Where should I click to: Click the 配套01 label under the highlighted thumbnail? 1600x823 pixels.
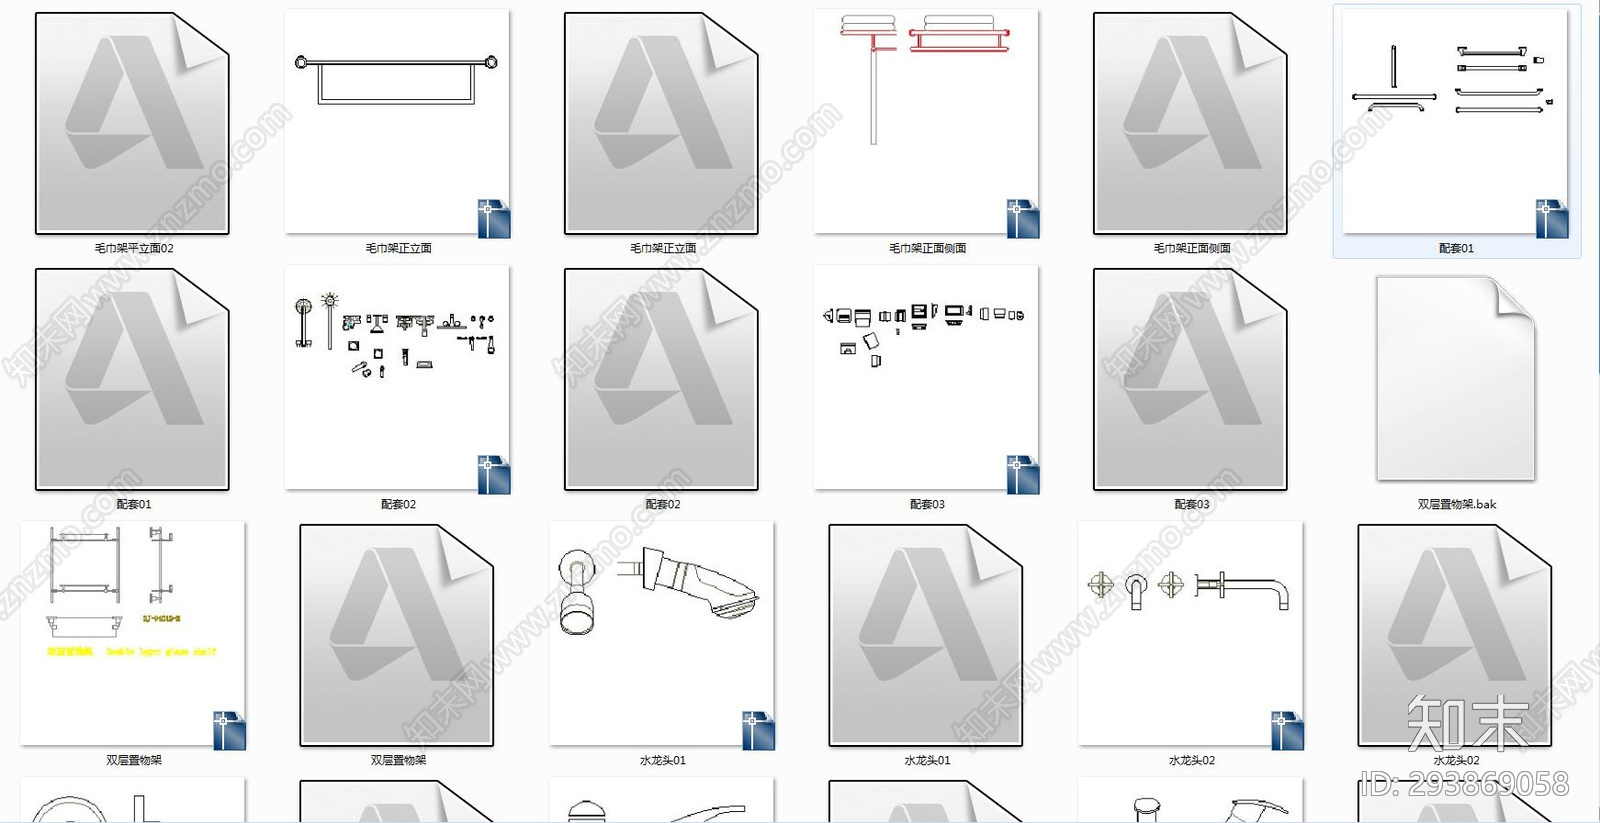[1456, 248]
